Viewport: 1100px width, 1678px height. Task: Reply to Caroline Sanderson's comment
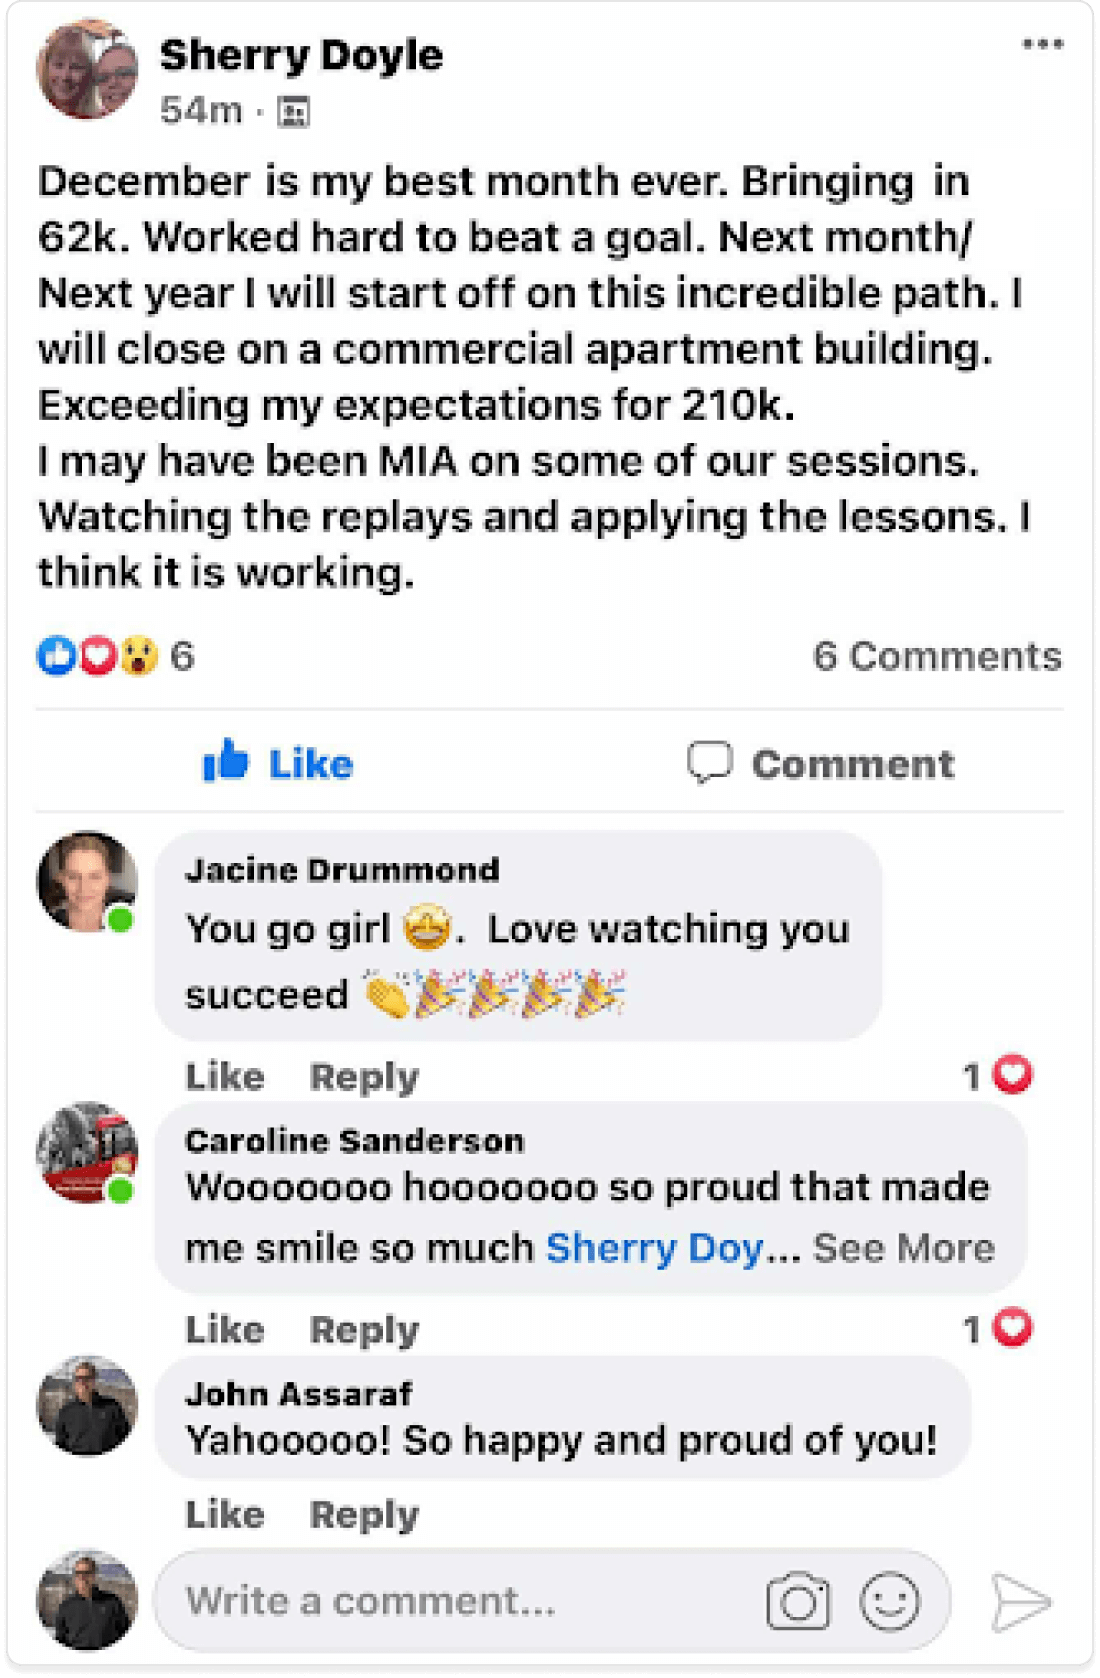(364, 1330)
